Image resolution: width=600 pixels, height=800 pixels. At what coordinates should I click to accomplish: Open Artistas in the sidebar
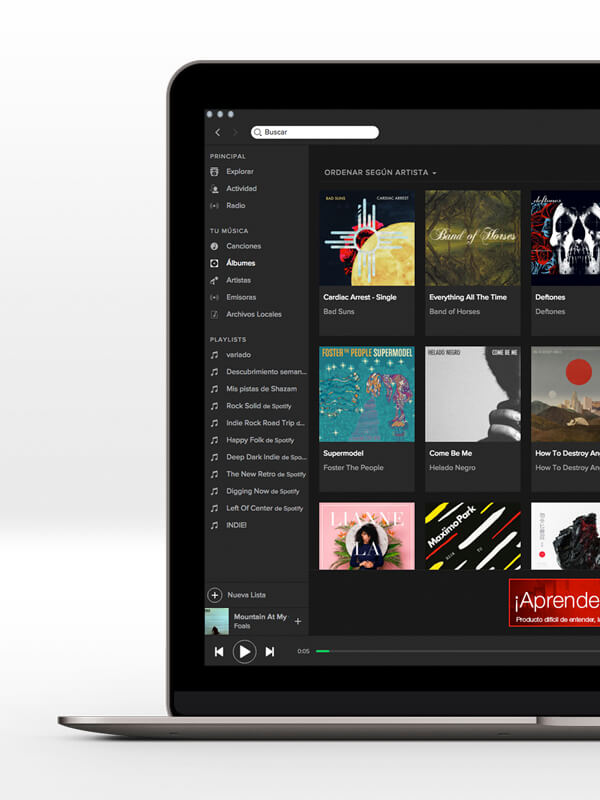click(x=238, y=280)
